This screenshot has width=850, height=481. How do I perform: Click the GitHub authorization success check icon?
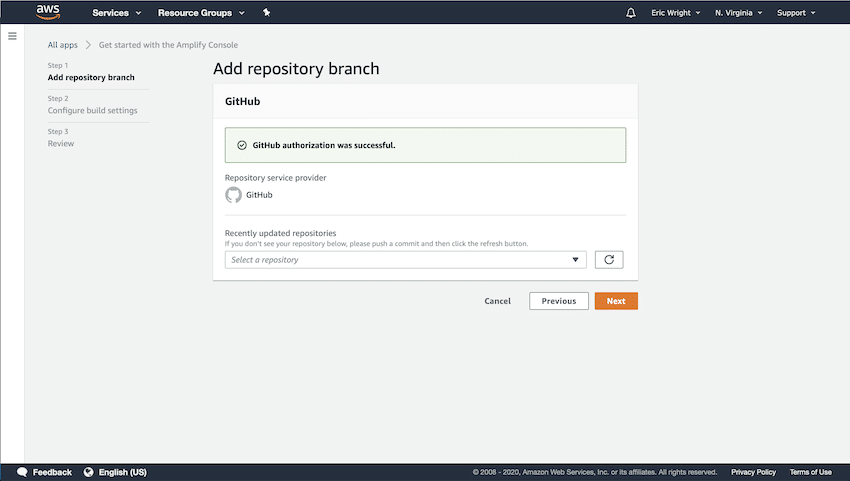(242, 145)
